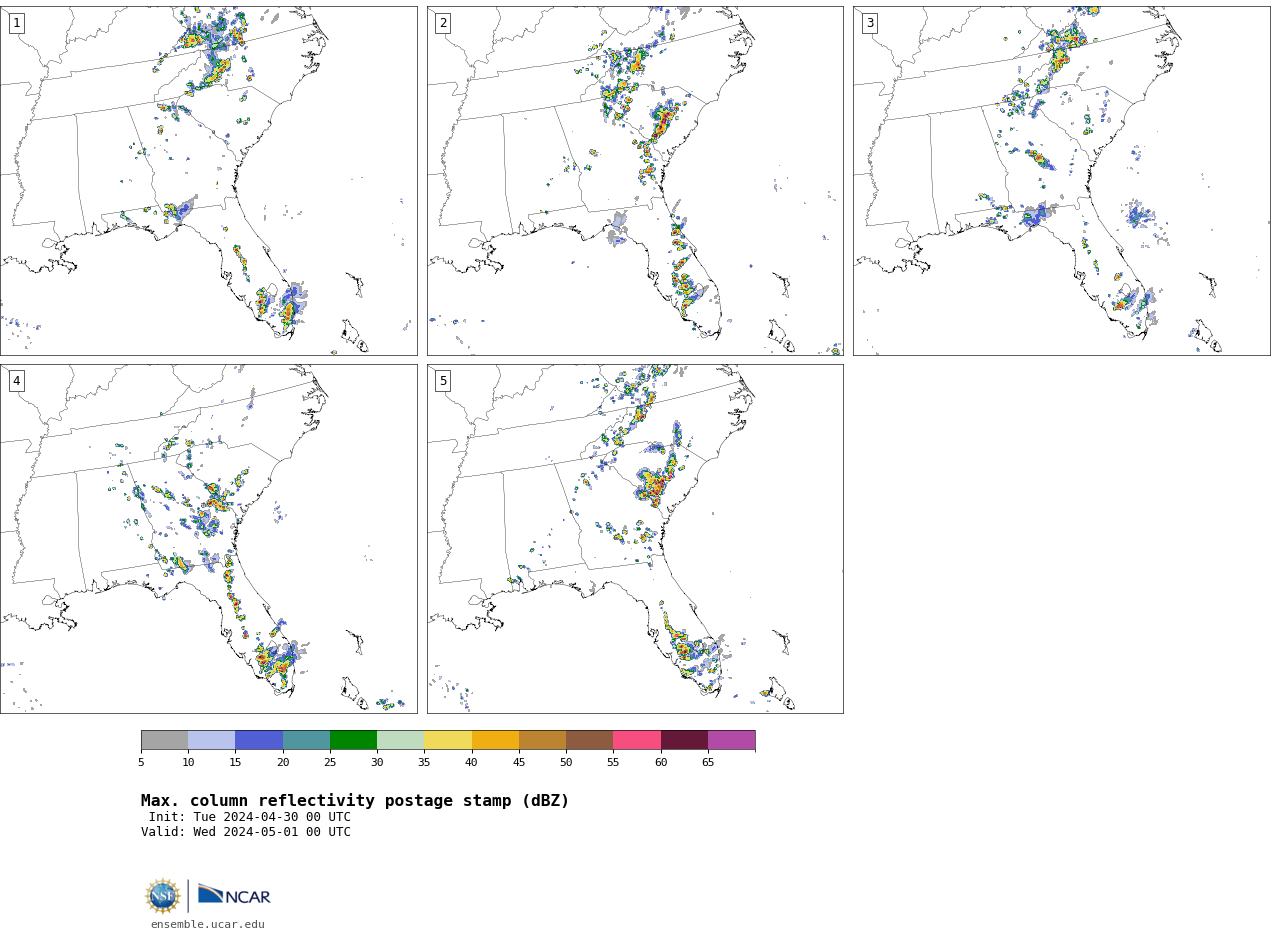Click the plot title 'Max. column reflectivity postage stamp (dBZ)'

[355, 801]
